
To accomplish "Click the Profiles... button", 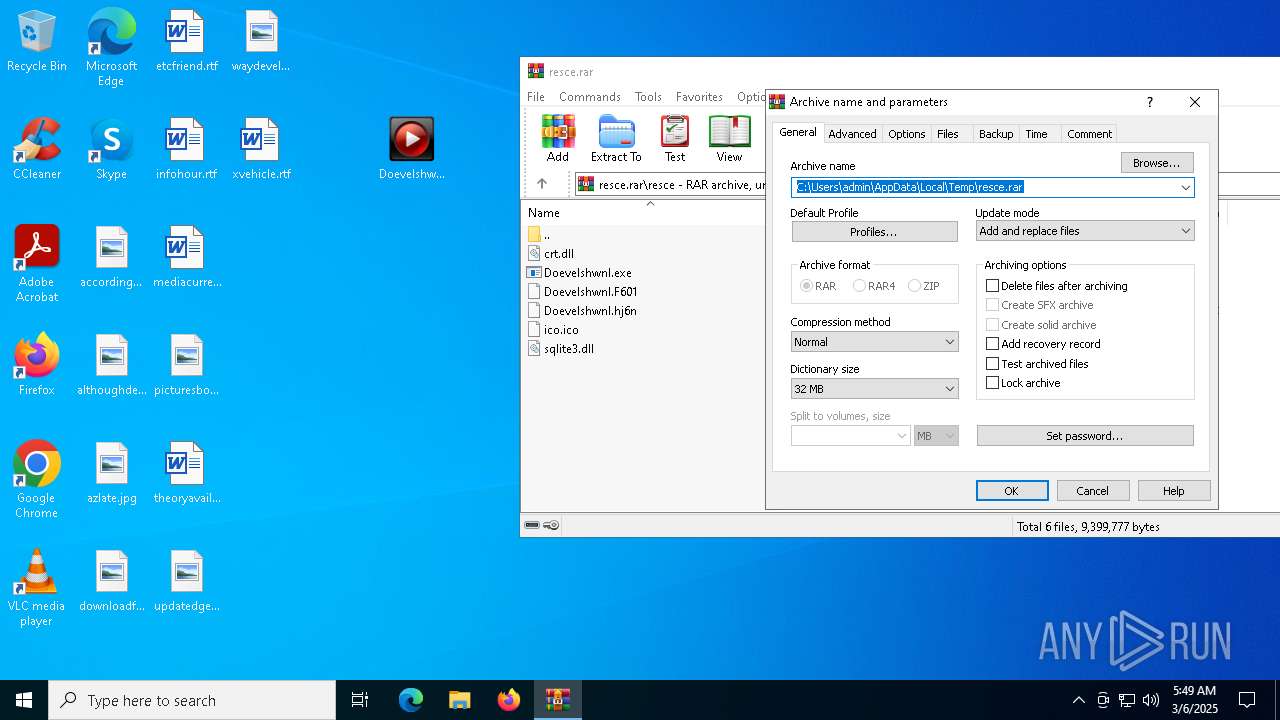I will pos(874,232).
